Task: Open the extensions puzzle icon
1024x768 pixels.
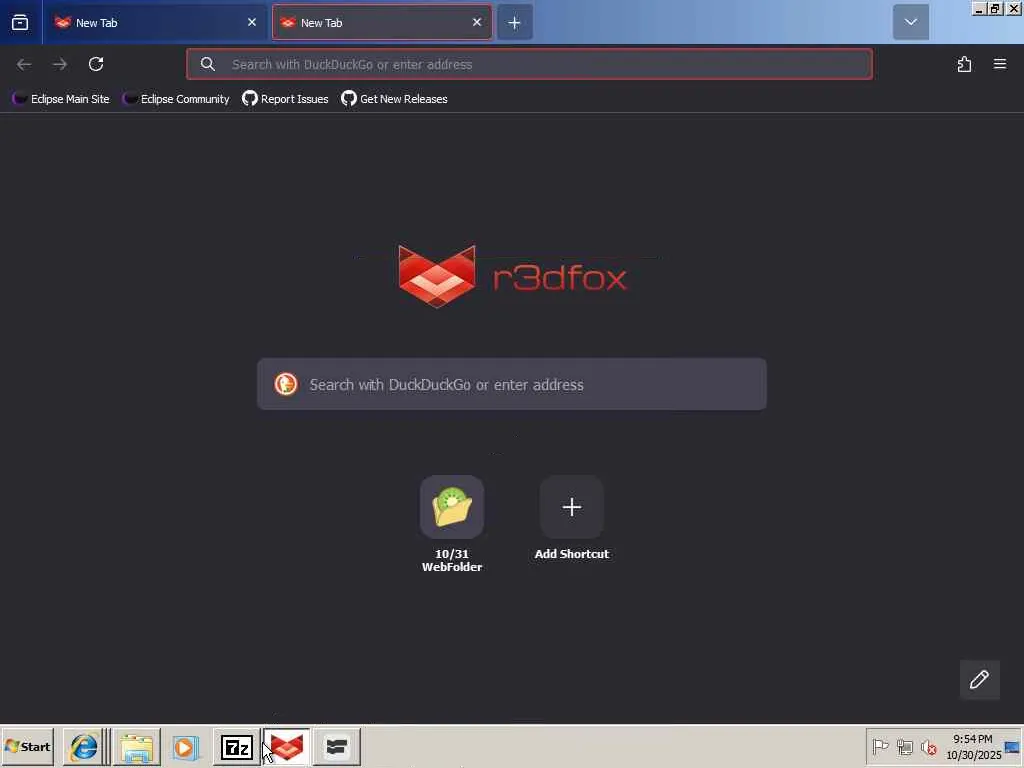Action: (964, 64)
